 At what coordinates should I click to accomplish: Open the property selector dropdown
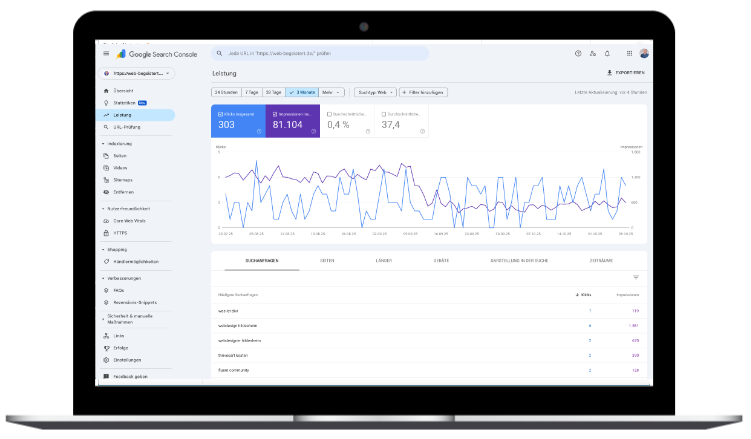point(138,74)
